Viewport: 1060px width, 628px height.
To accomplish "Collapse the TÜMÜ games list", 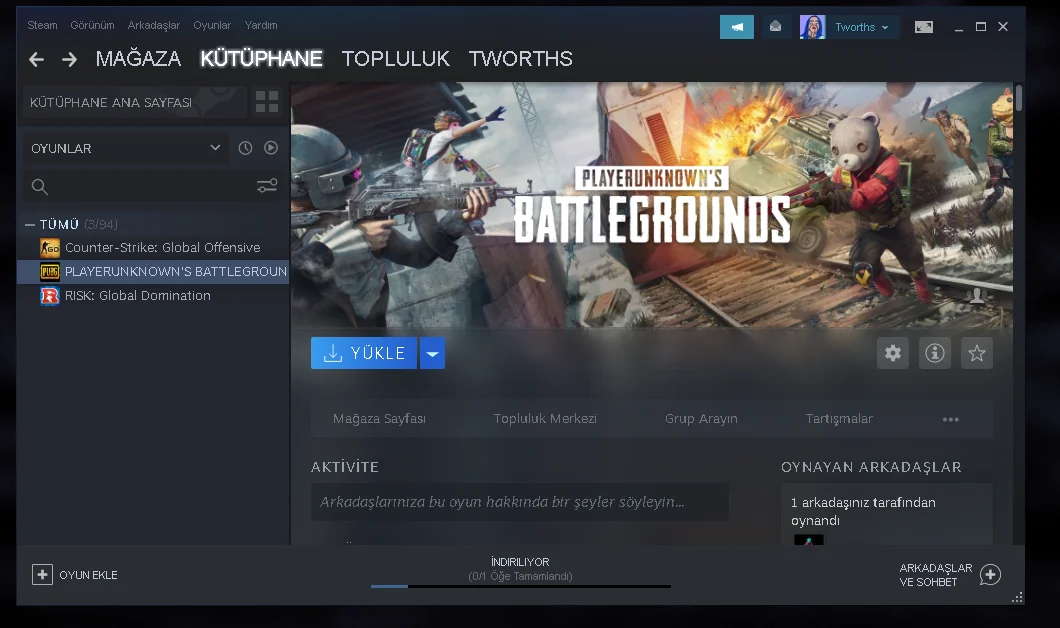I will [30, 224].
